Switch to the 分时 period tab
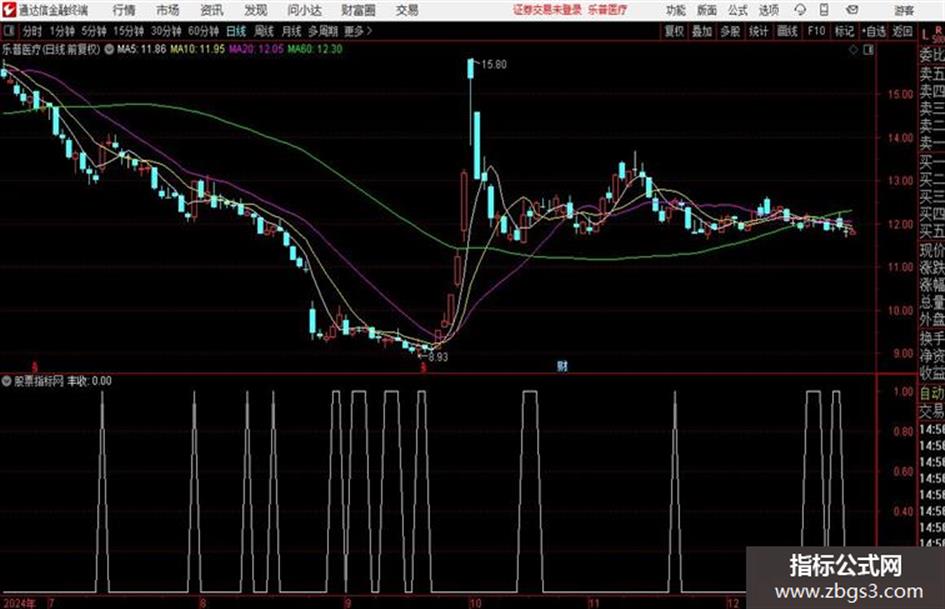The height and width of the screenshot is (609, 945). point(33,31)
